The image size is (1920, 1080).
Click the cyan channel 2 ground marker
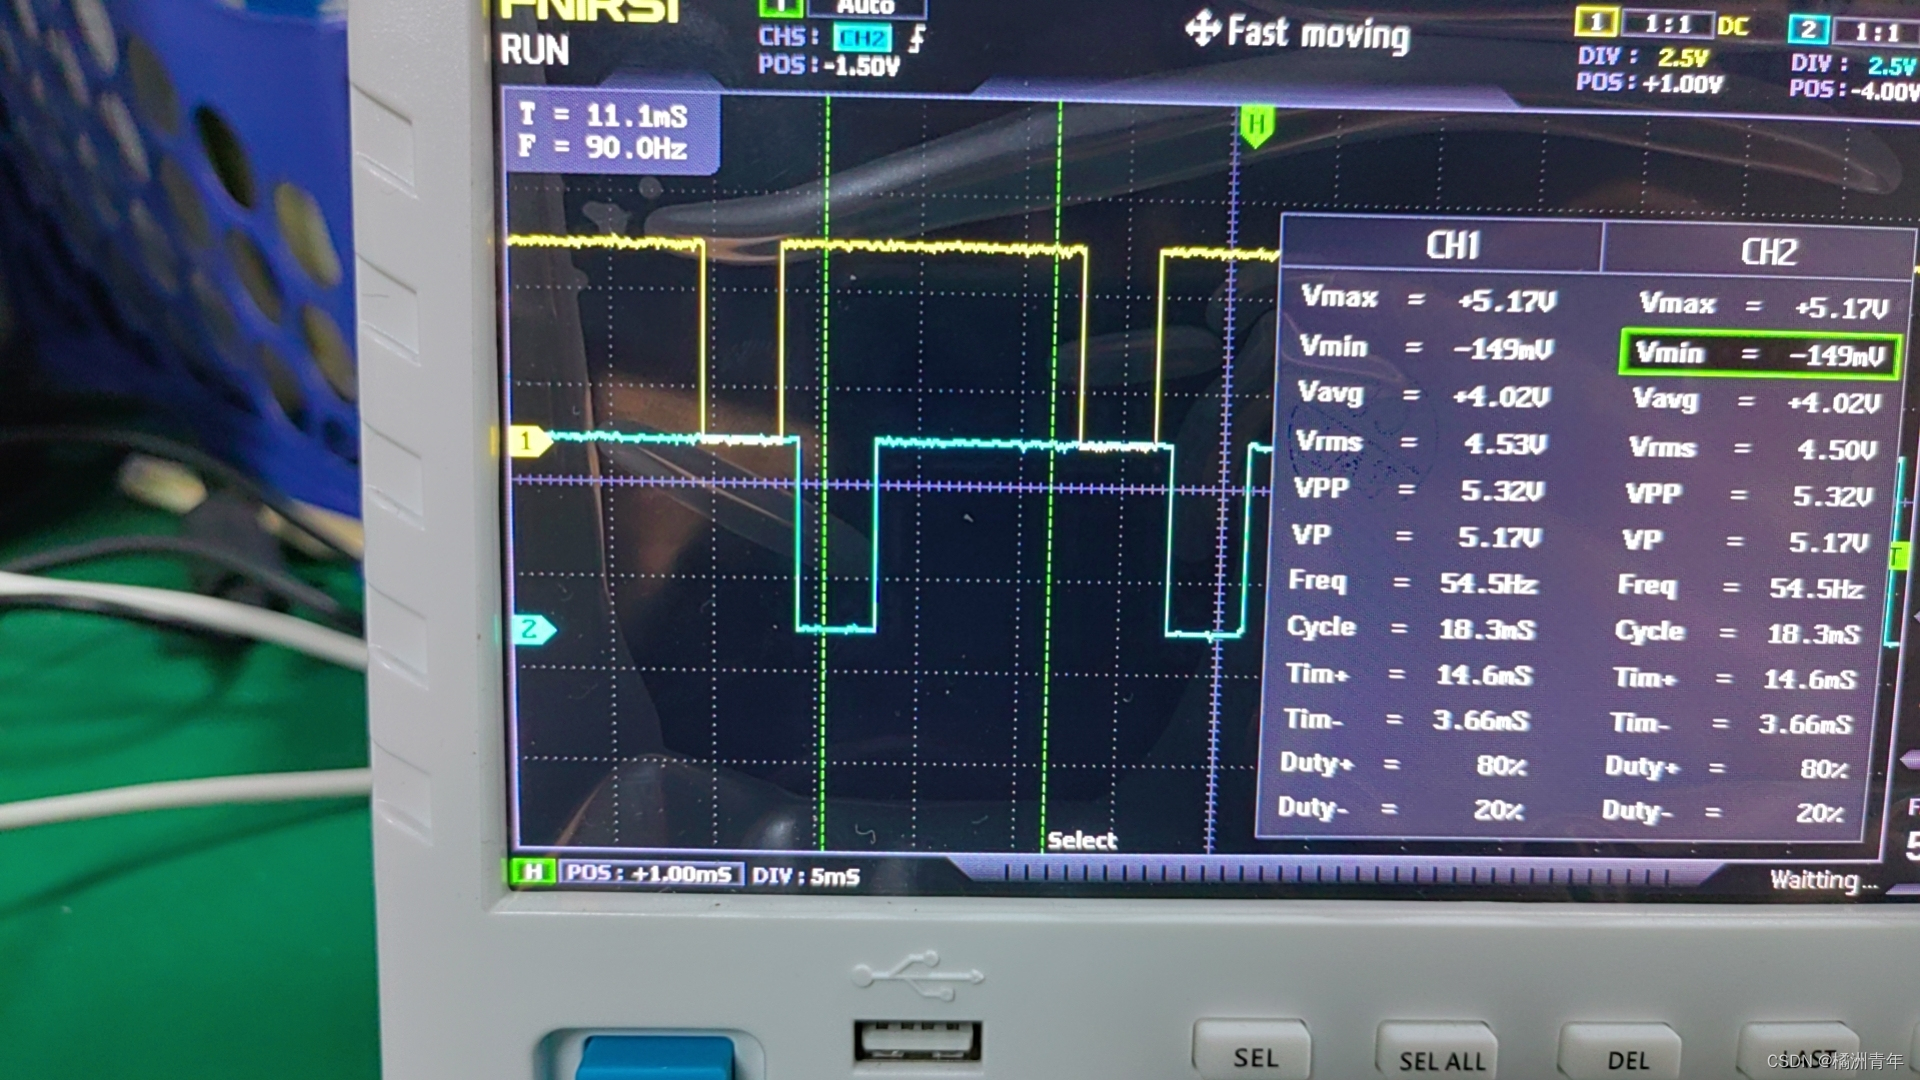point(531,629)
